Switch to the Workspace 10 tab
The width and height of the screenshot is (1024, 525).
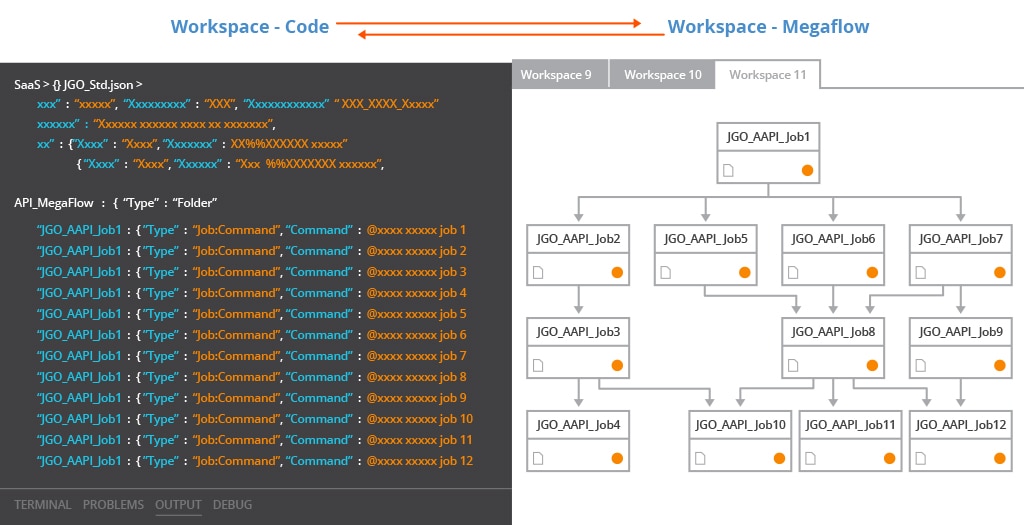[663, 75]
